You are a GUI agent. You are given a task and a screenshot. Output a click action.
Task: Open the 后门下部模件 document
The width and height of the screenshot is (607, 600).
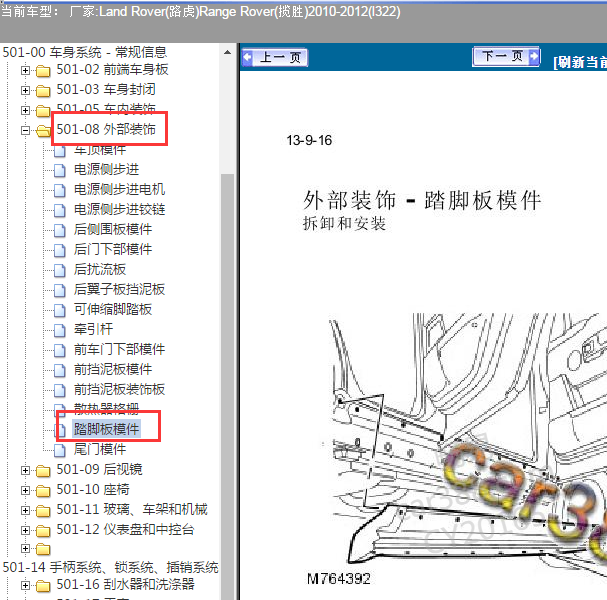(113, 249)
